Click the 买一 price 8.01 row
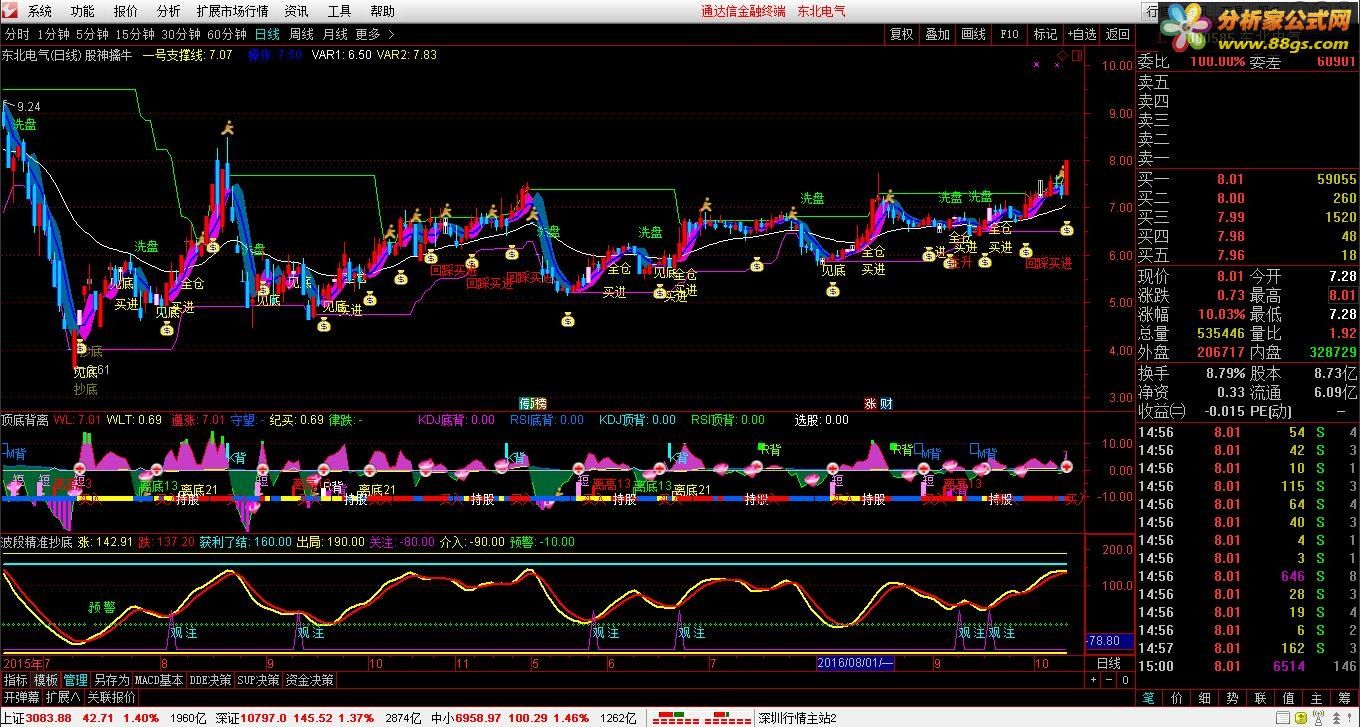The width and height of the screenshot is (1360, 727). 1247,179
